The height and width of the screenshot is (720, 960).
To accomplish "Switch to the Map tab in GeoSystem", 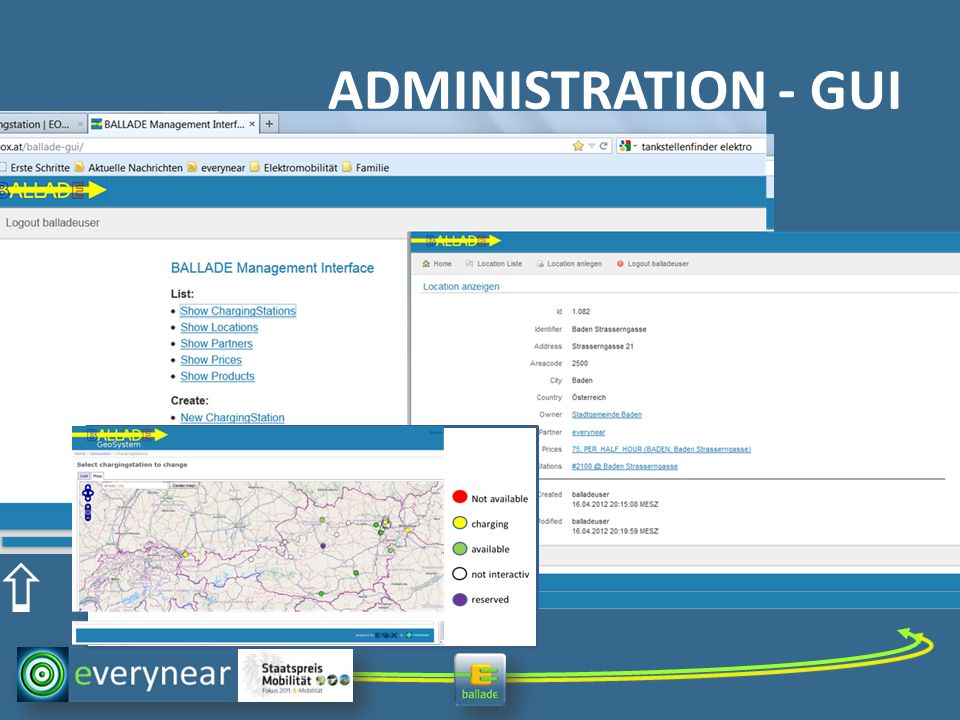I will (97, 476).
